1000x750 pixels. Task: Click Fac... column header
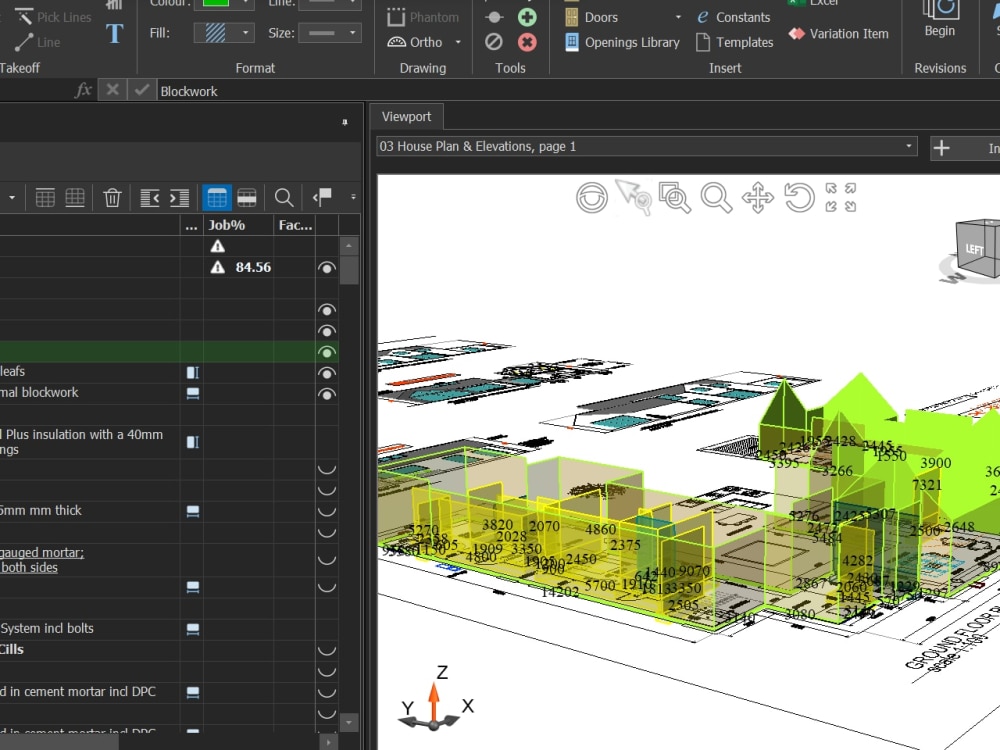coord(295,225)
